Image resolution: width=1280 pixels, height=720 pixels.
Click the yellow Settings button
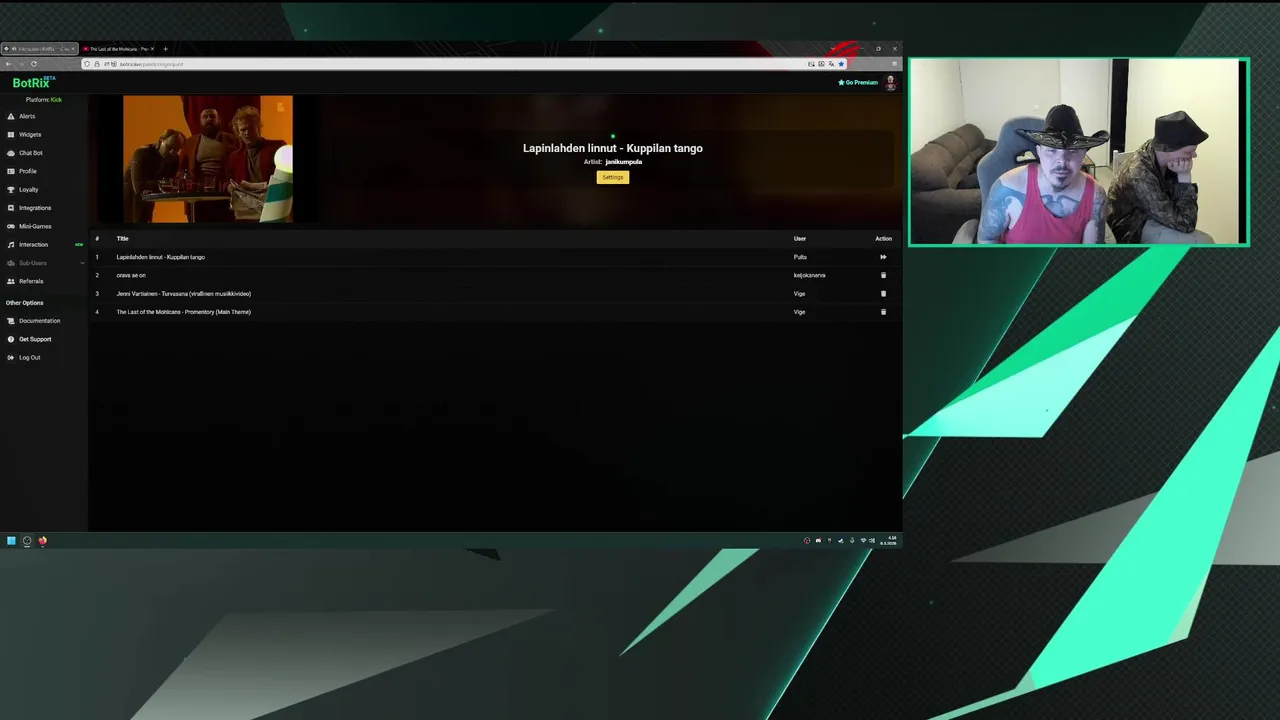(613, 177)
